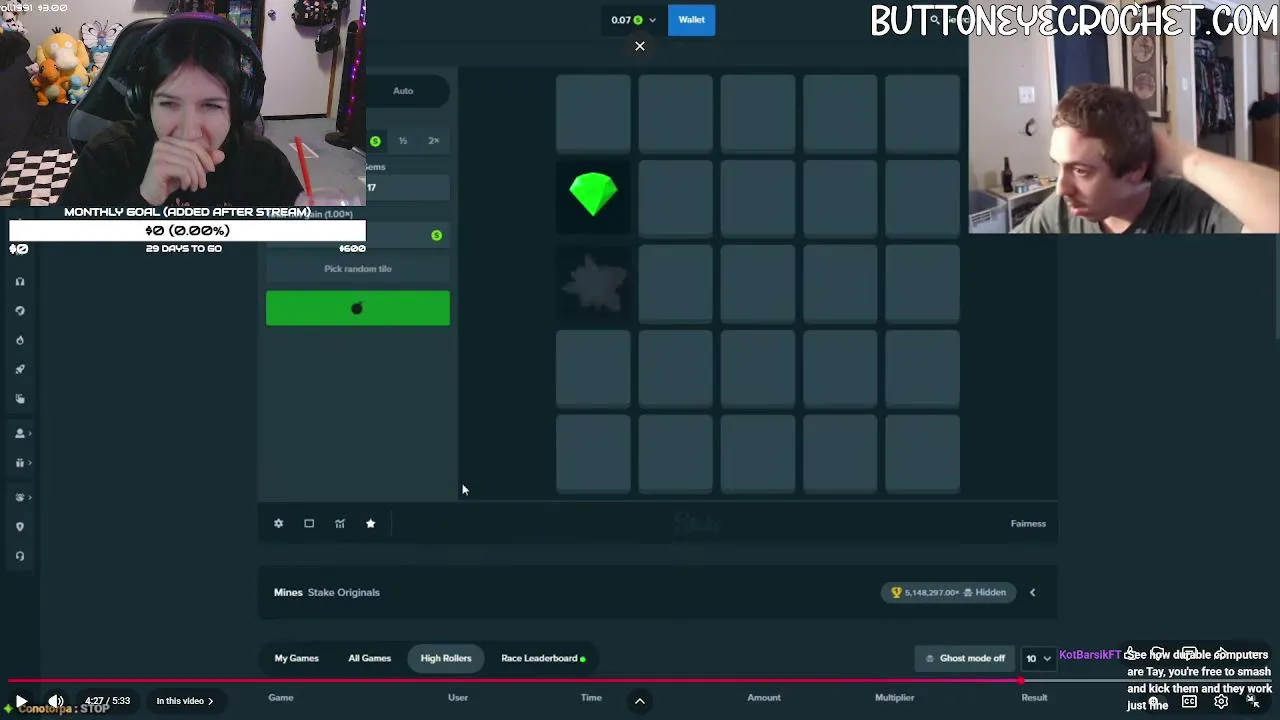
Task: Open the gift promotions sidebar icon
Action: tap(19, 463)
